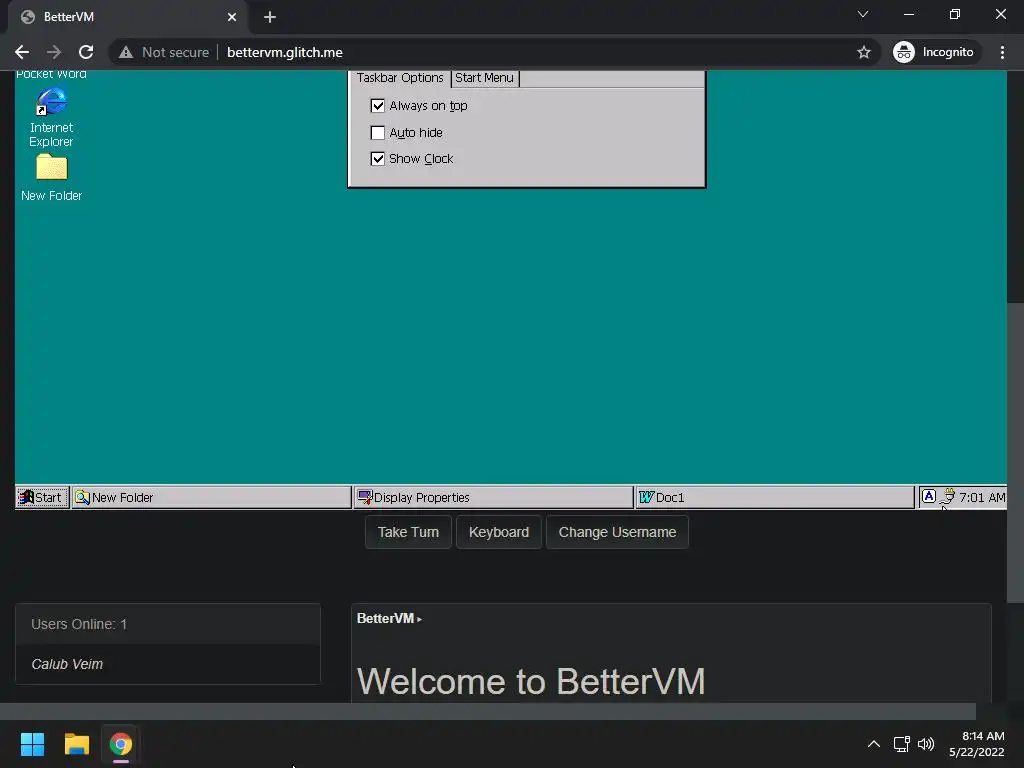Click the Incognito profile button

click(935, 52)
